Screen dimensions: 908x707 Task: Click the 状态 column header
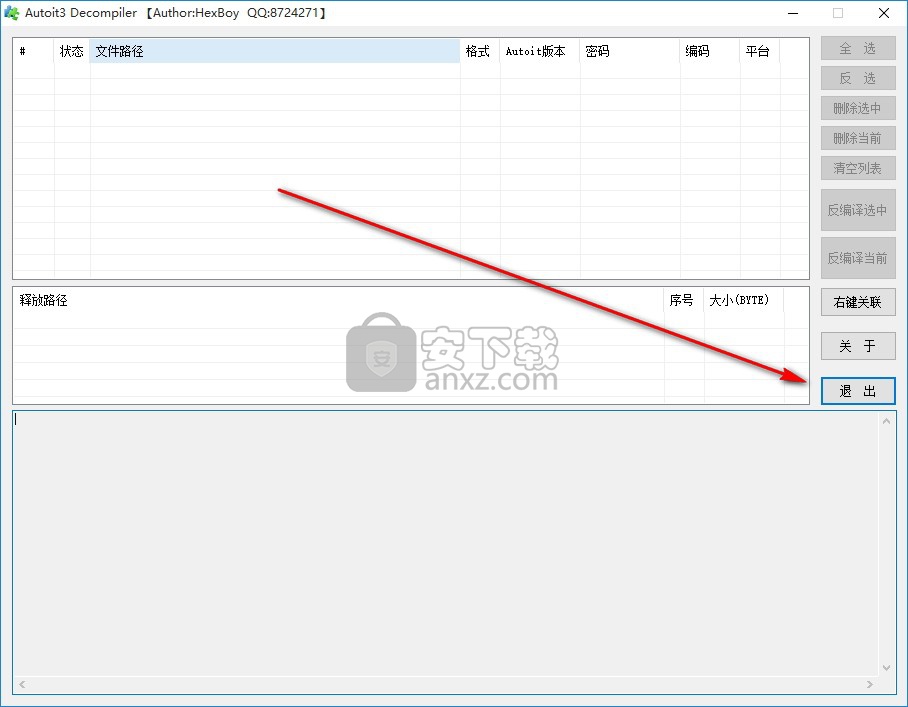72,51
